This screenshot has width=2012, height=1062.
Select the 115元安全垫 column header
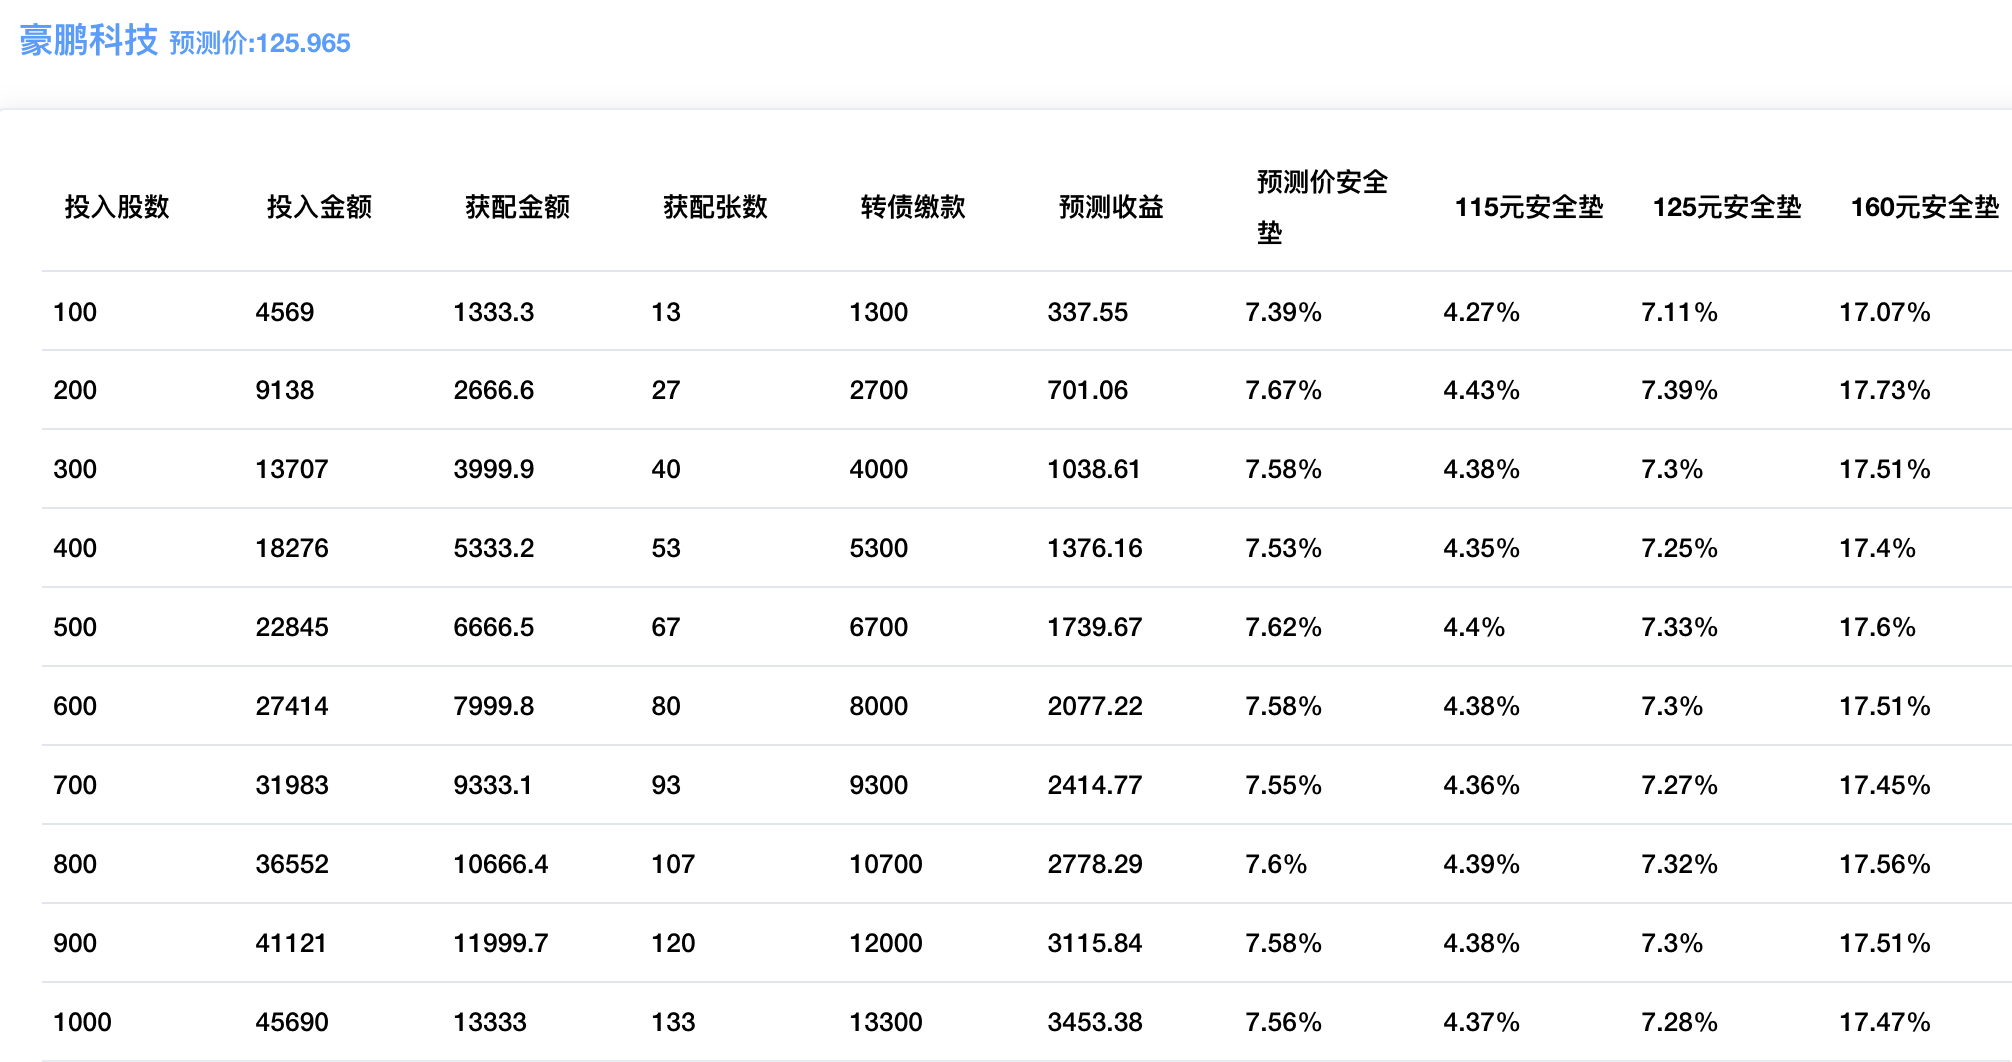tap(1528, 207)
